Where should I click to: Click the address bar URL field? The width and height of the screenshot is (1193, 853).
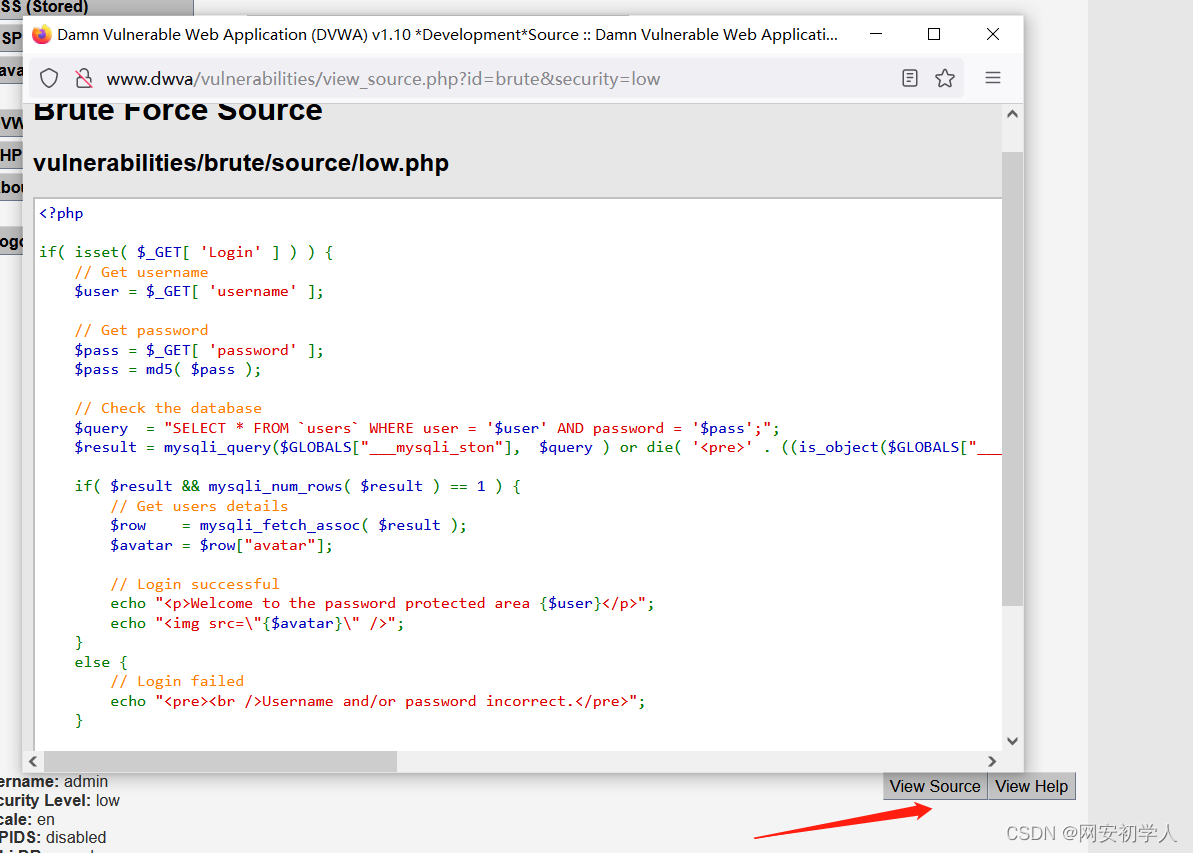coord(498,78)
